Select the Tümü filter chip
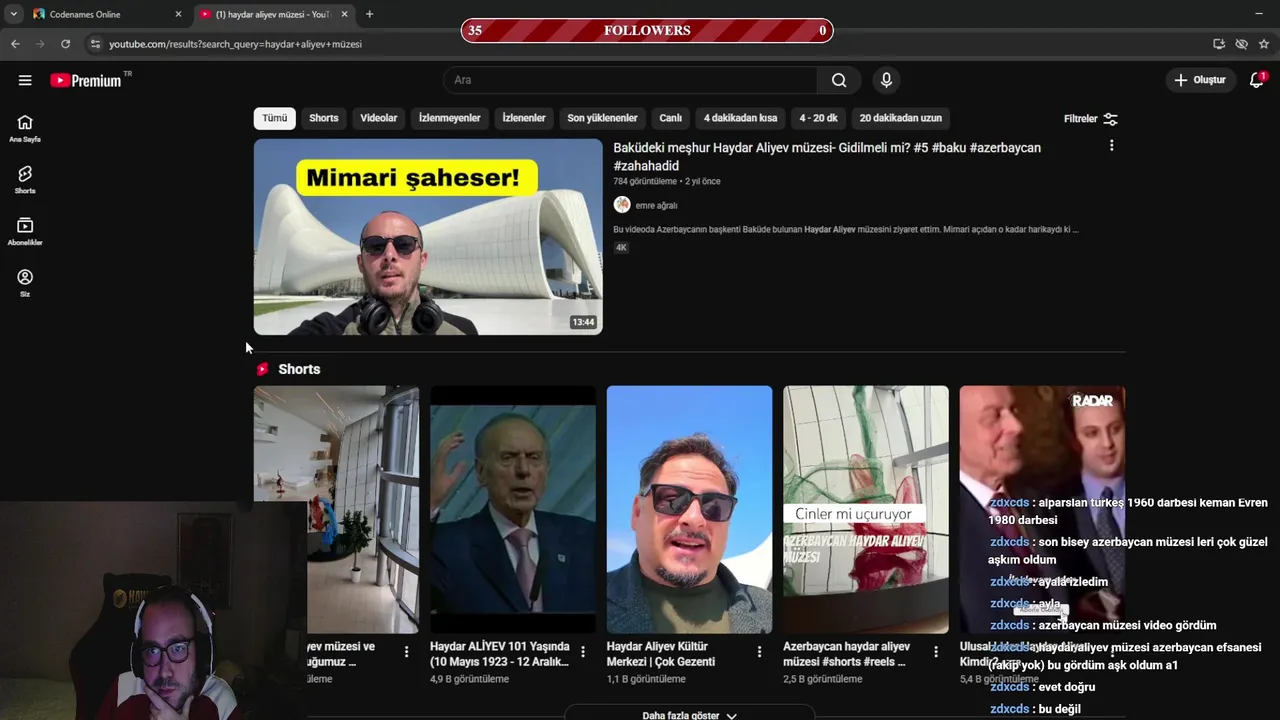Image resolution: width=1280 pixels, height=720 pixels. (275, 118)
